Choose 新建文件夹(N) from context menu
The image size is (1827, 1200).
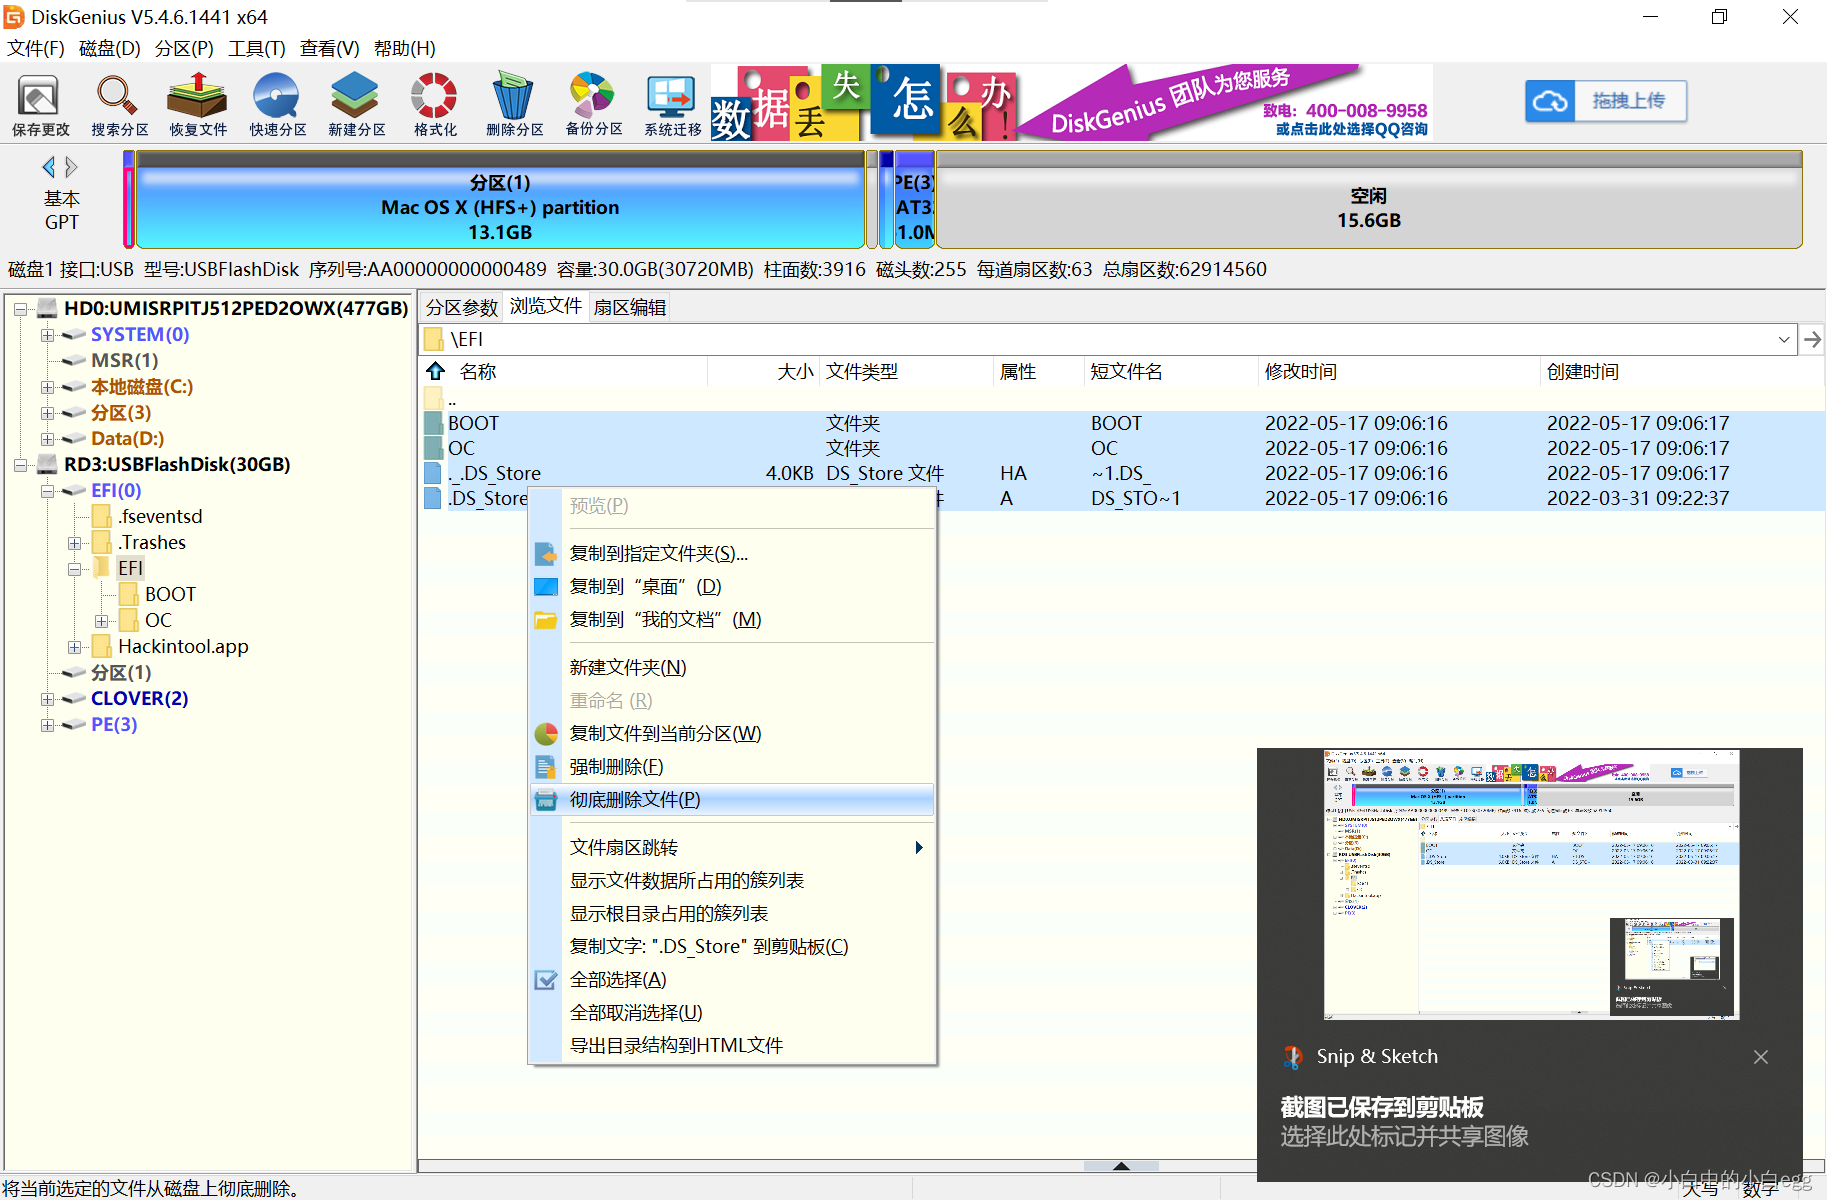pos(732,668)
